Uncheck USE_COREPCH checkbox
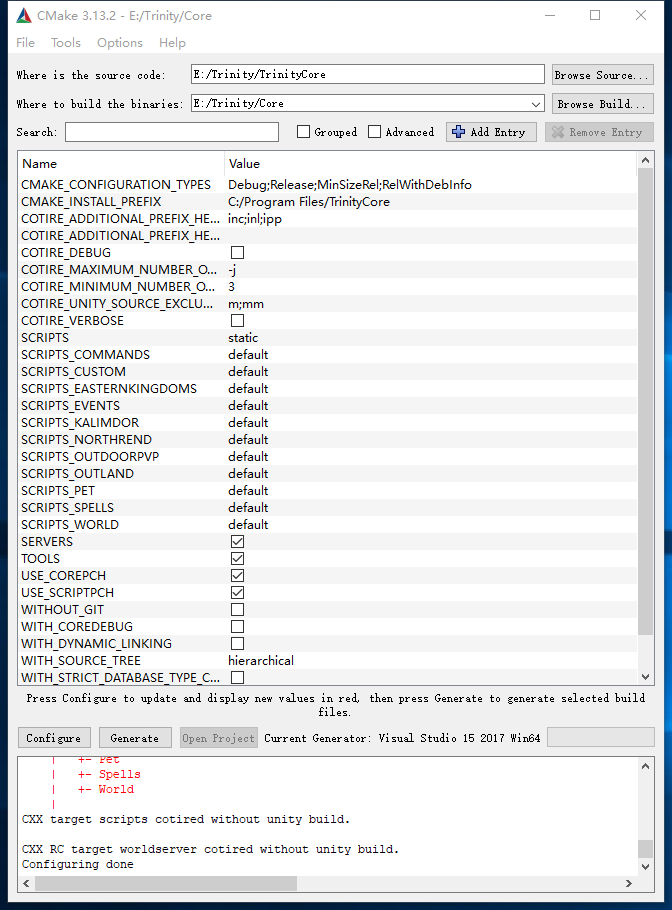This screenshot has width=672, height=910. (x=237, y=575)
